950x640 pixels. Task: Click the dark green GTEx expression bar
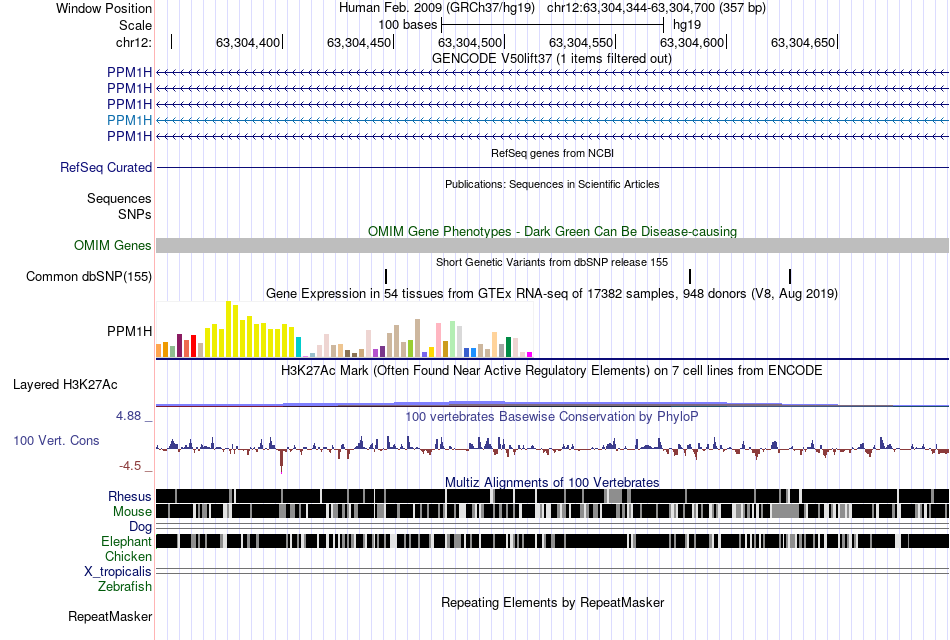[509, 347]
